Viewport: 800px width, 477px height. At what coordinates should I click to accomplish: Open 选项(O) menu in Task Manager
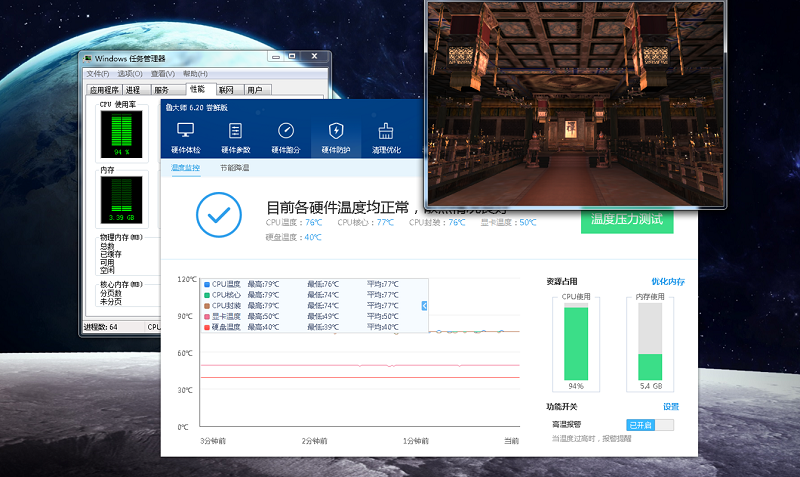point(130,73)
